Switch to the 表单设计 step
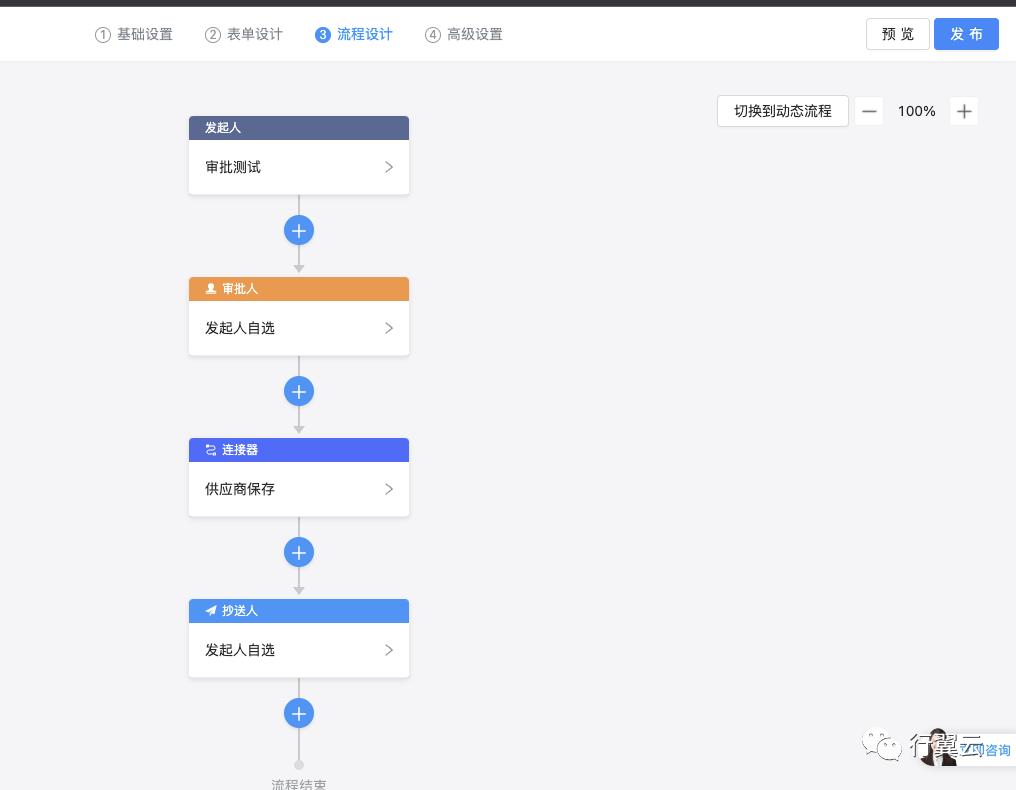The image size is (1016, 790). click(243, 34)
